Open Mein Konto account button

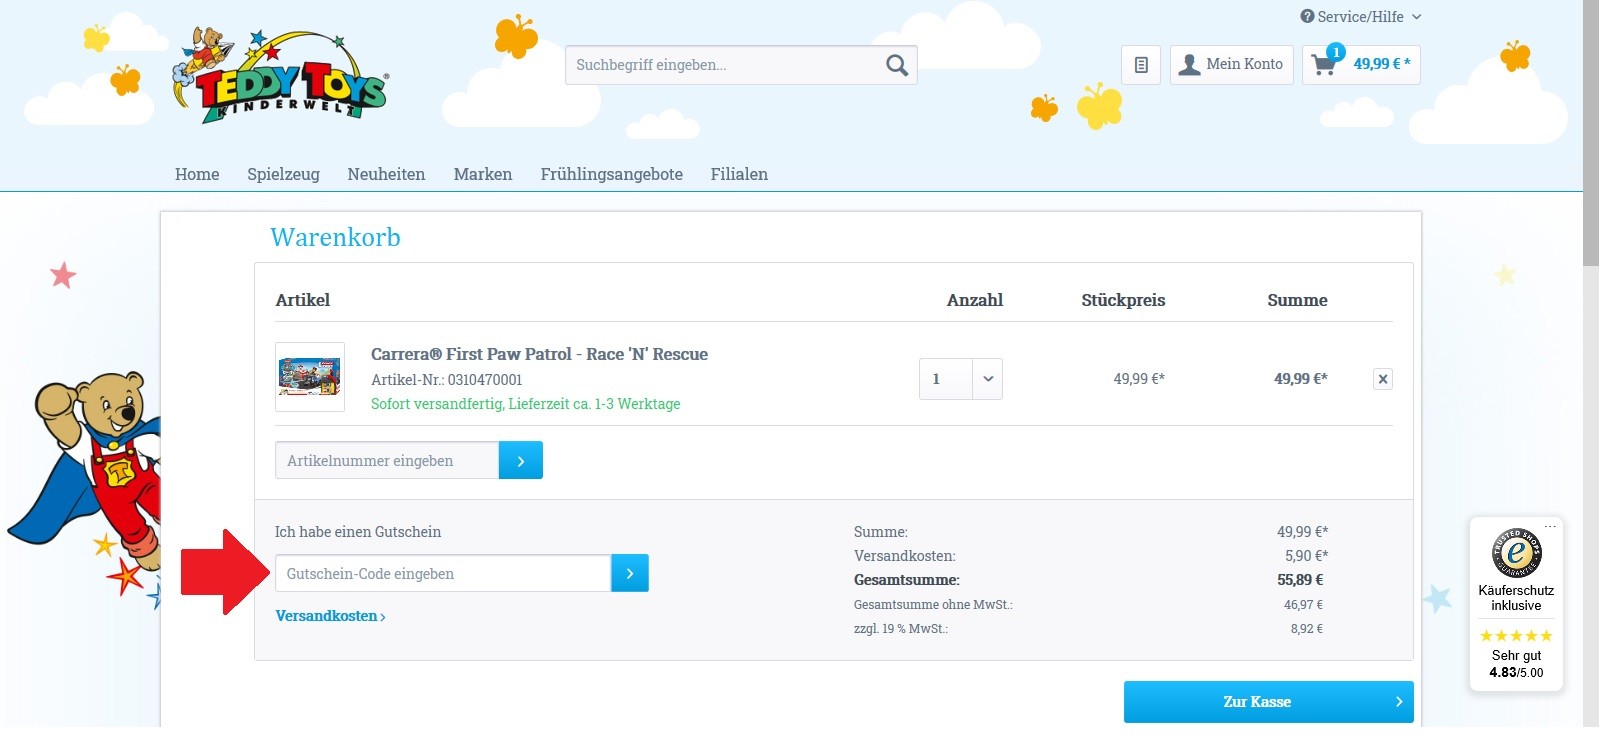point(1232,65)
